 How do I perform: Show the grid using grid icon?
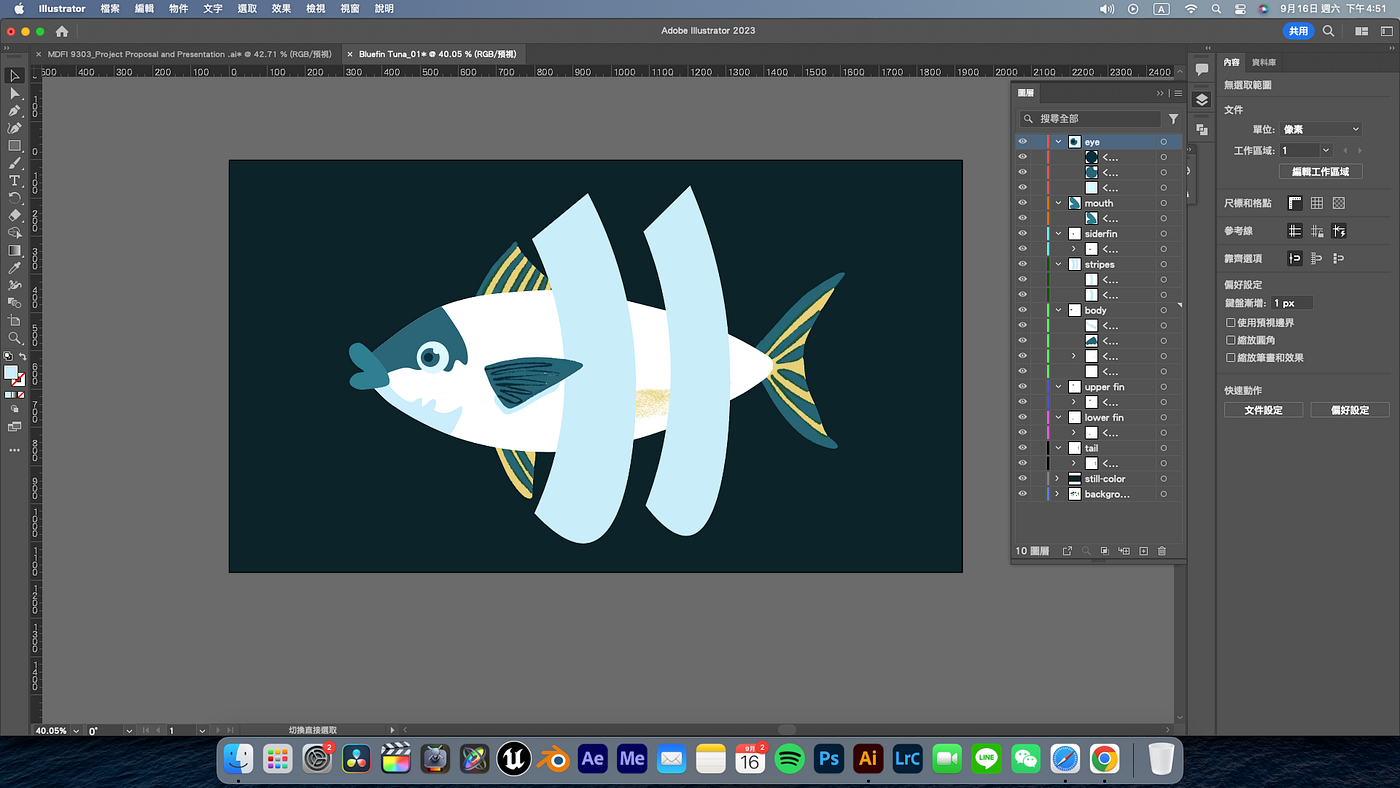pyautogui.click(x=1317, y=203)
